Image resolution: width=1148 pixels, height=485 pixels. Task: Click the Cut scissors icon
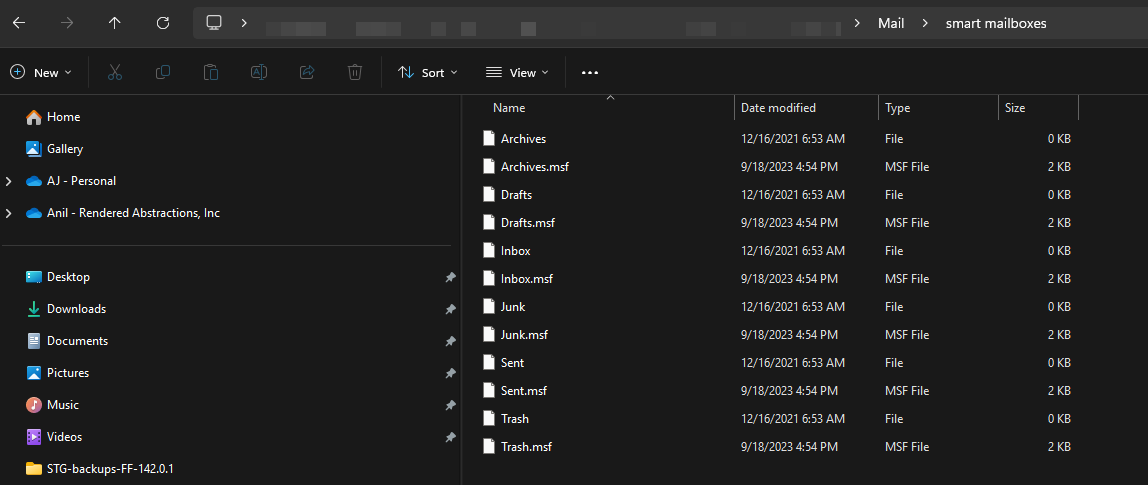[114, 72]
